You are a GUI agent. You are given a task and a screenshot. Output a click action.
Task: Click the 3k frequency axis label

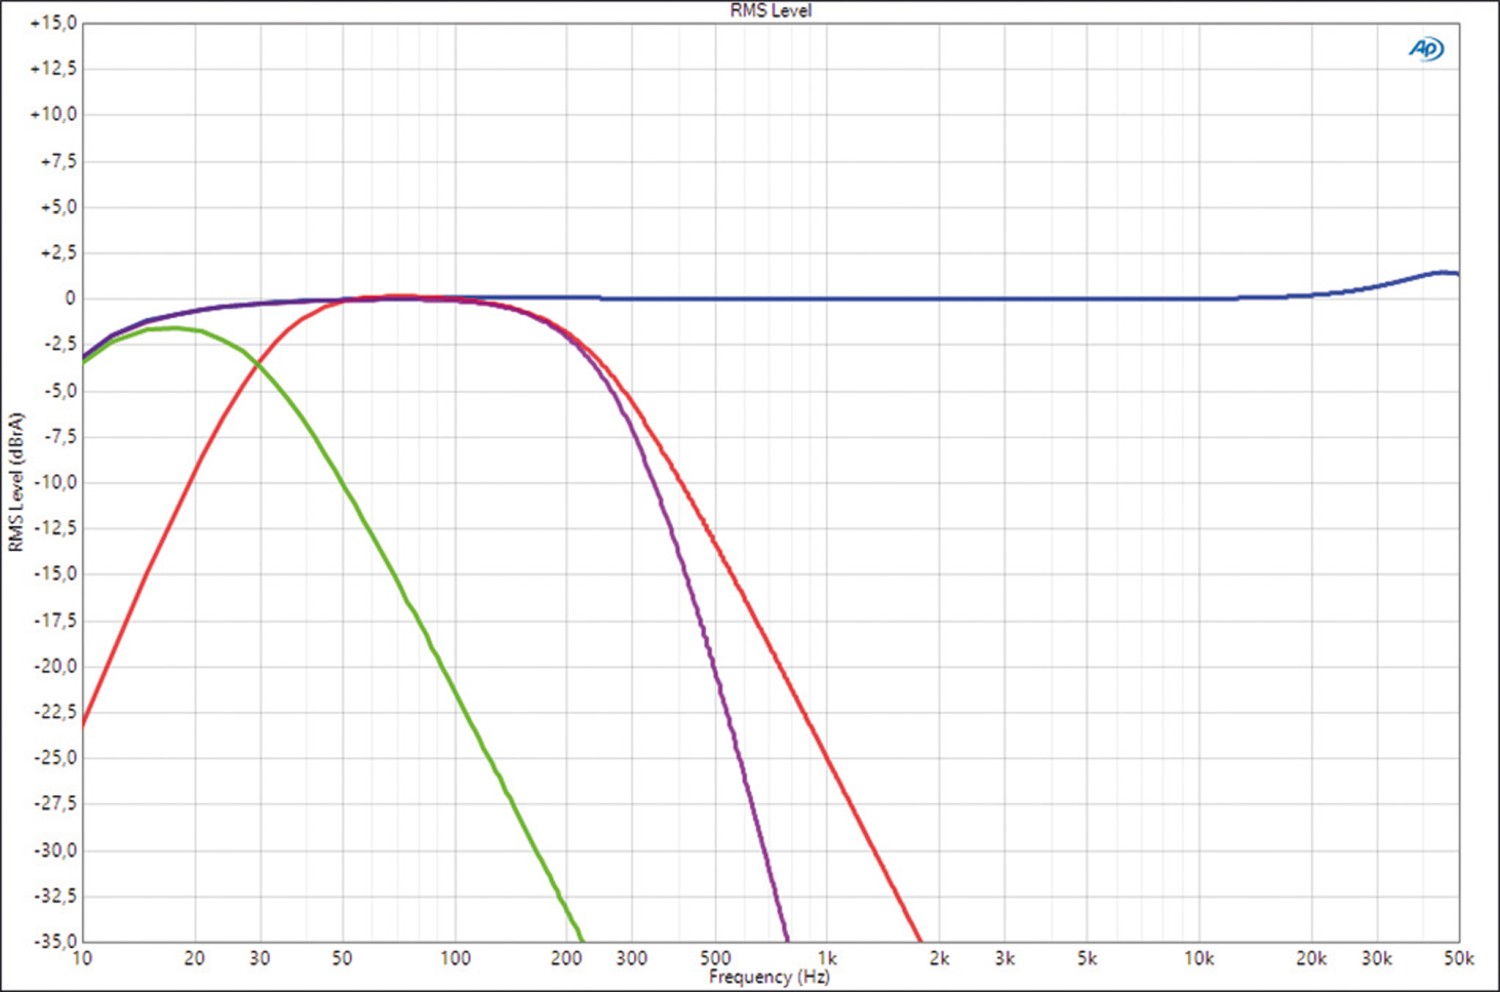pyautogui.click(x=1005, y=958)
